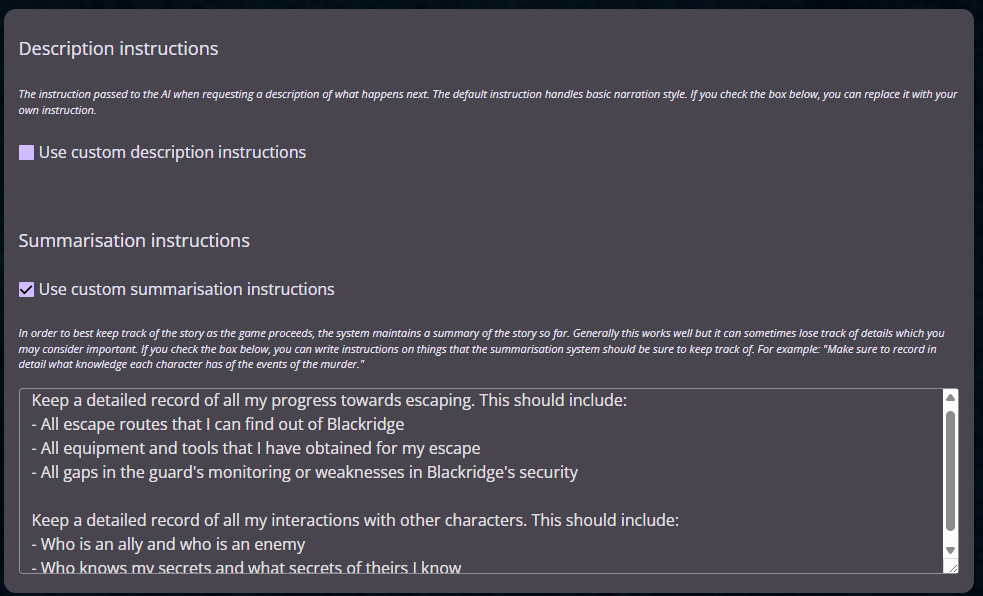Viewport: 983px width, 596px height.
Task: Click the textarea scroll down arrow
Action: click(950, 550)
